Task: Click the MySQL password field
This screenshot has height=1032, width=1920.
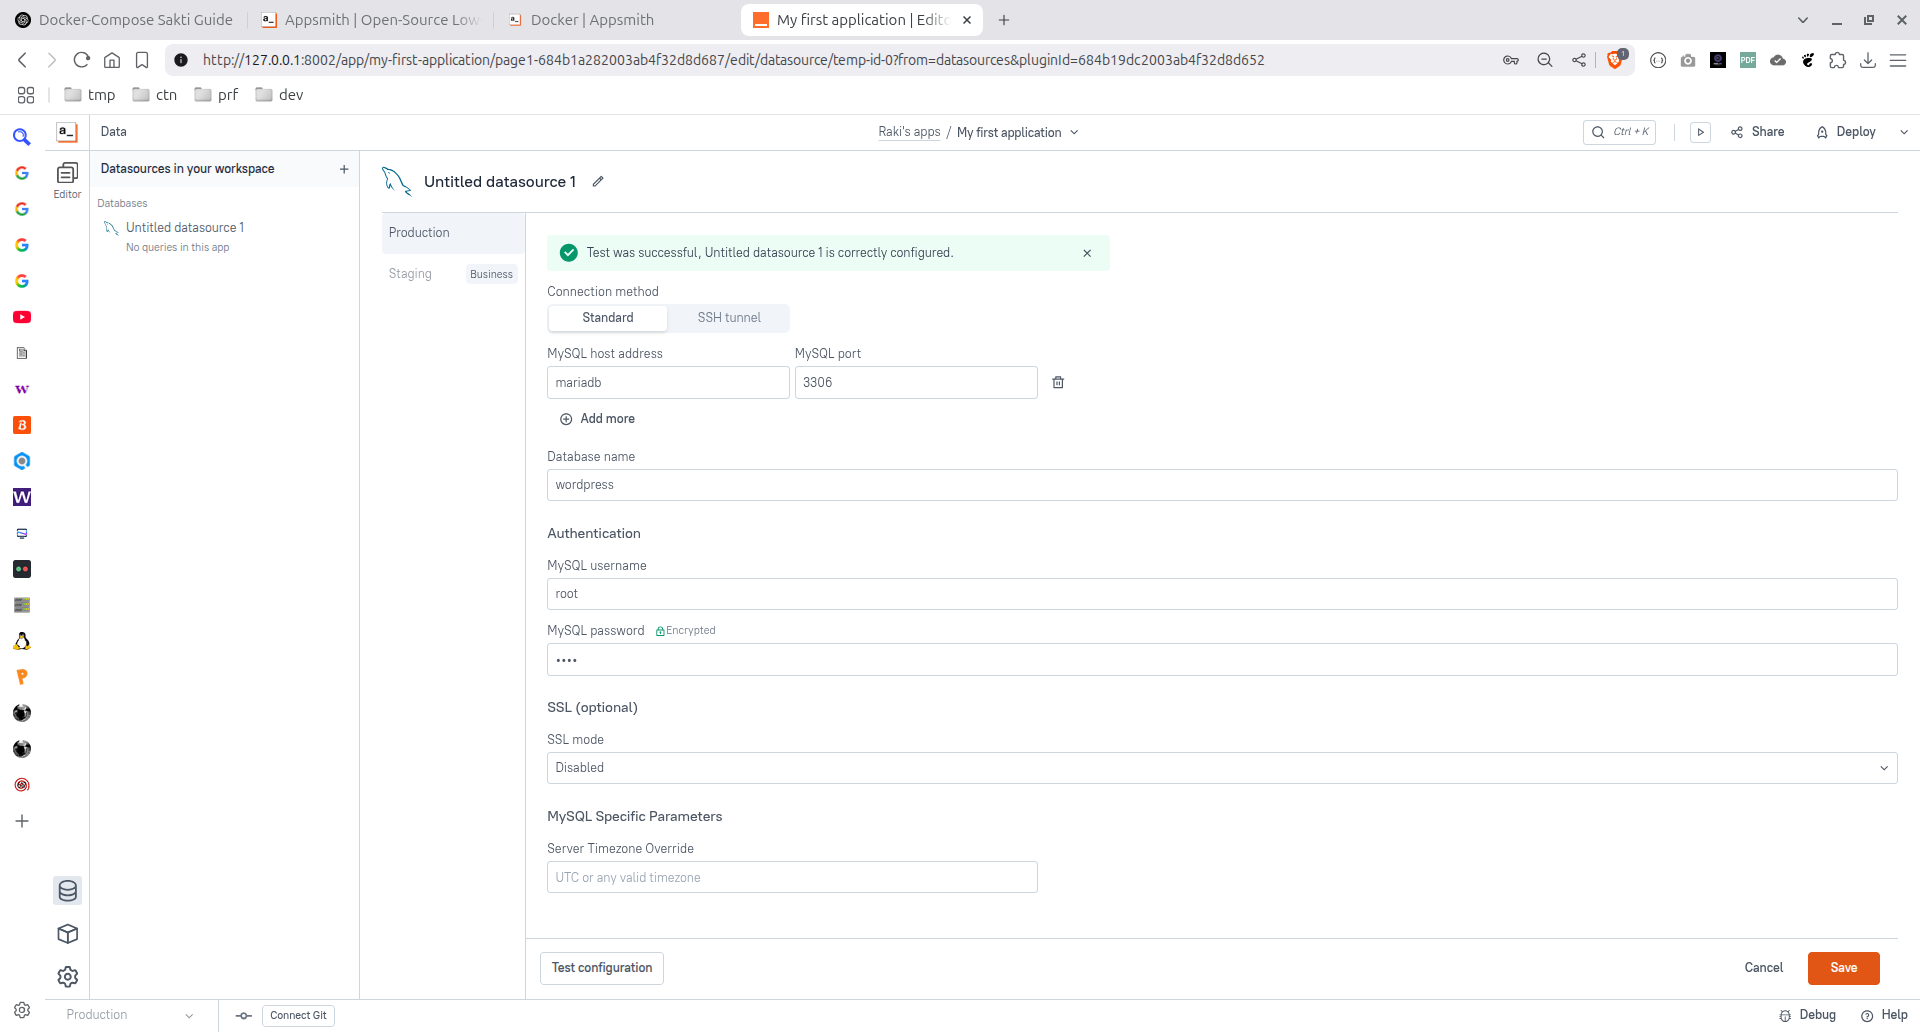Action: 1222,660
